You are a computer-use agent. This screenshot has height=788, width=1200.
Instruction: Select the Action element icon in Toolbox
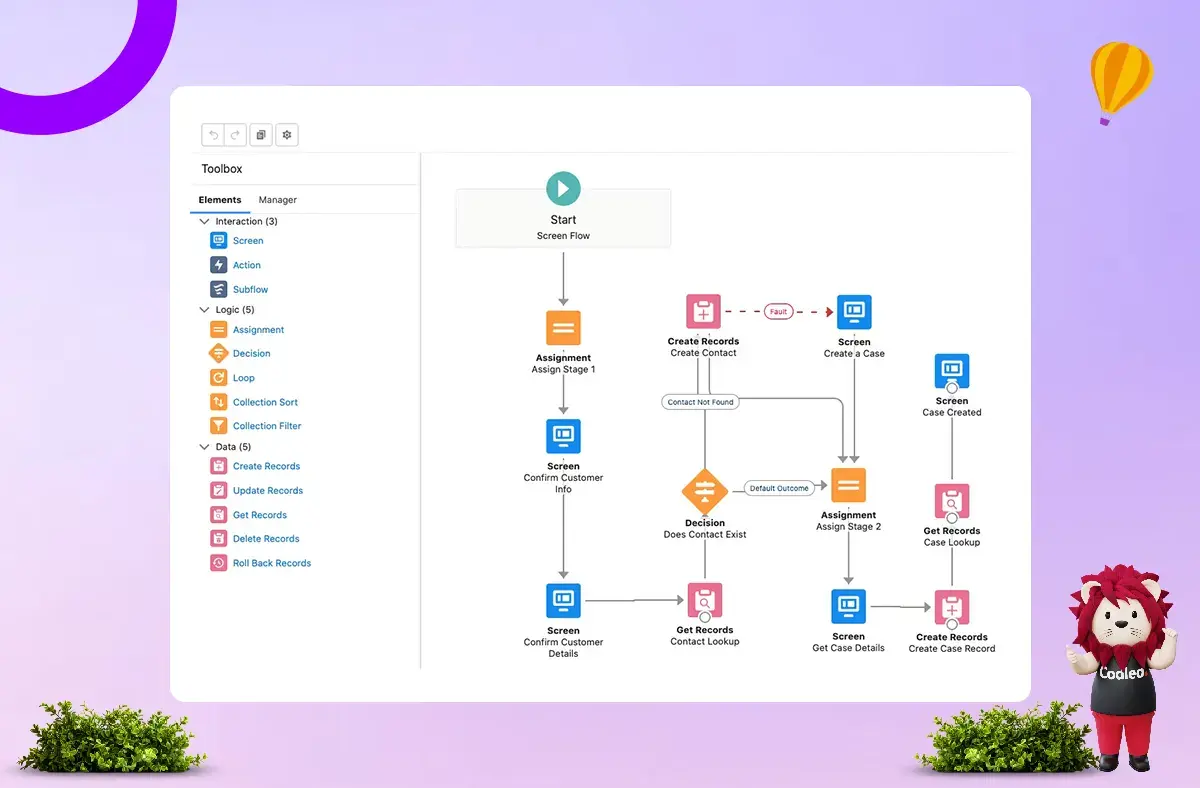point(219,265)
